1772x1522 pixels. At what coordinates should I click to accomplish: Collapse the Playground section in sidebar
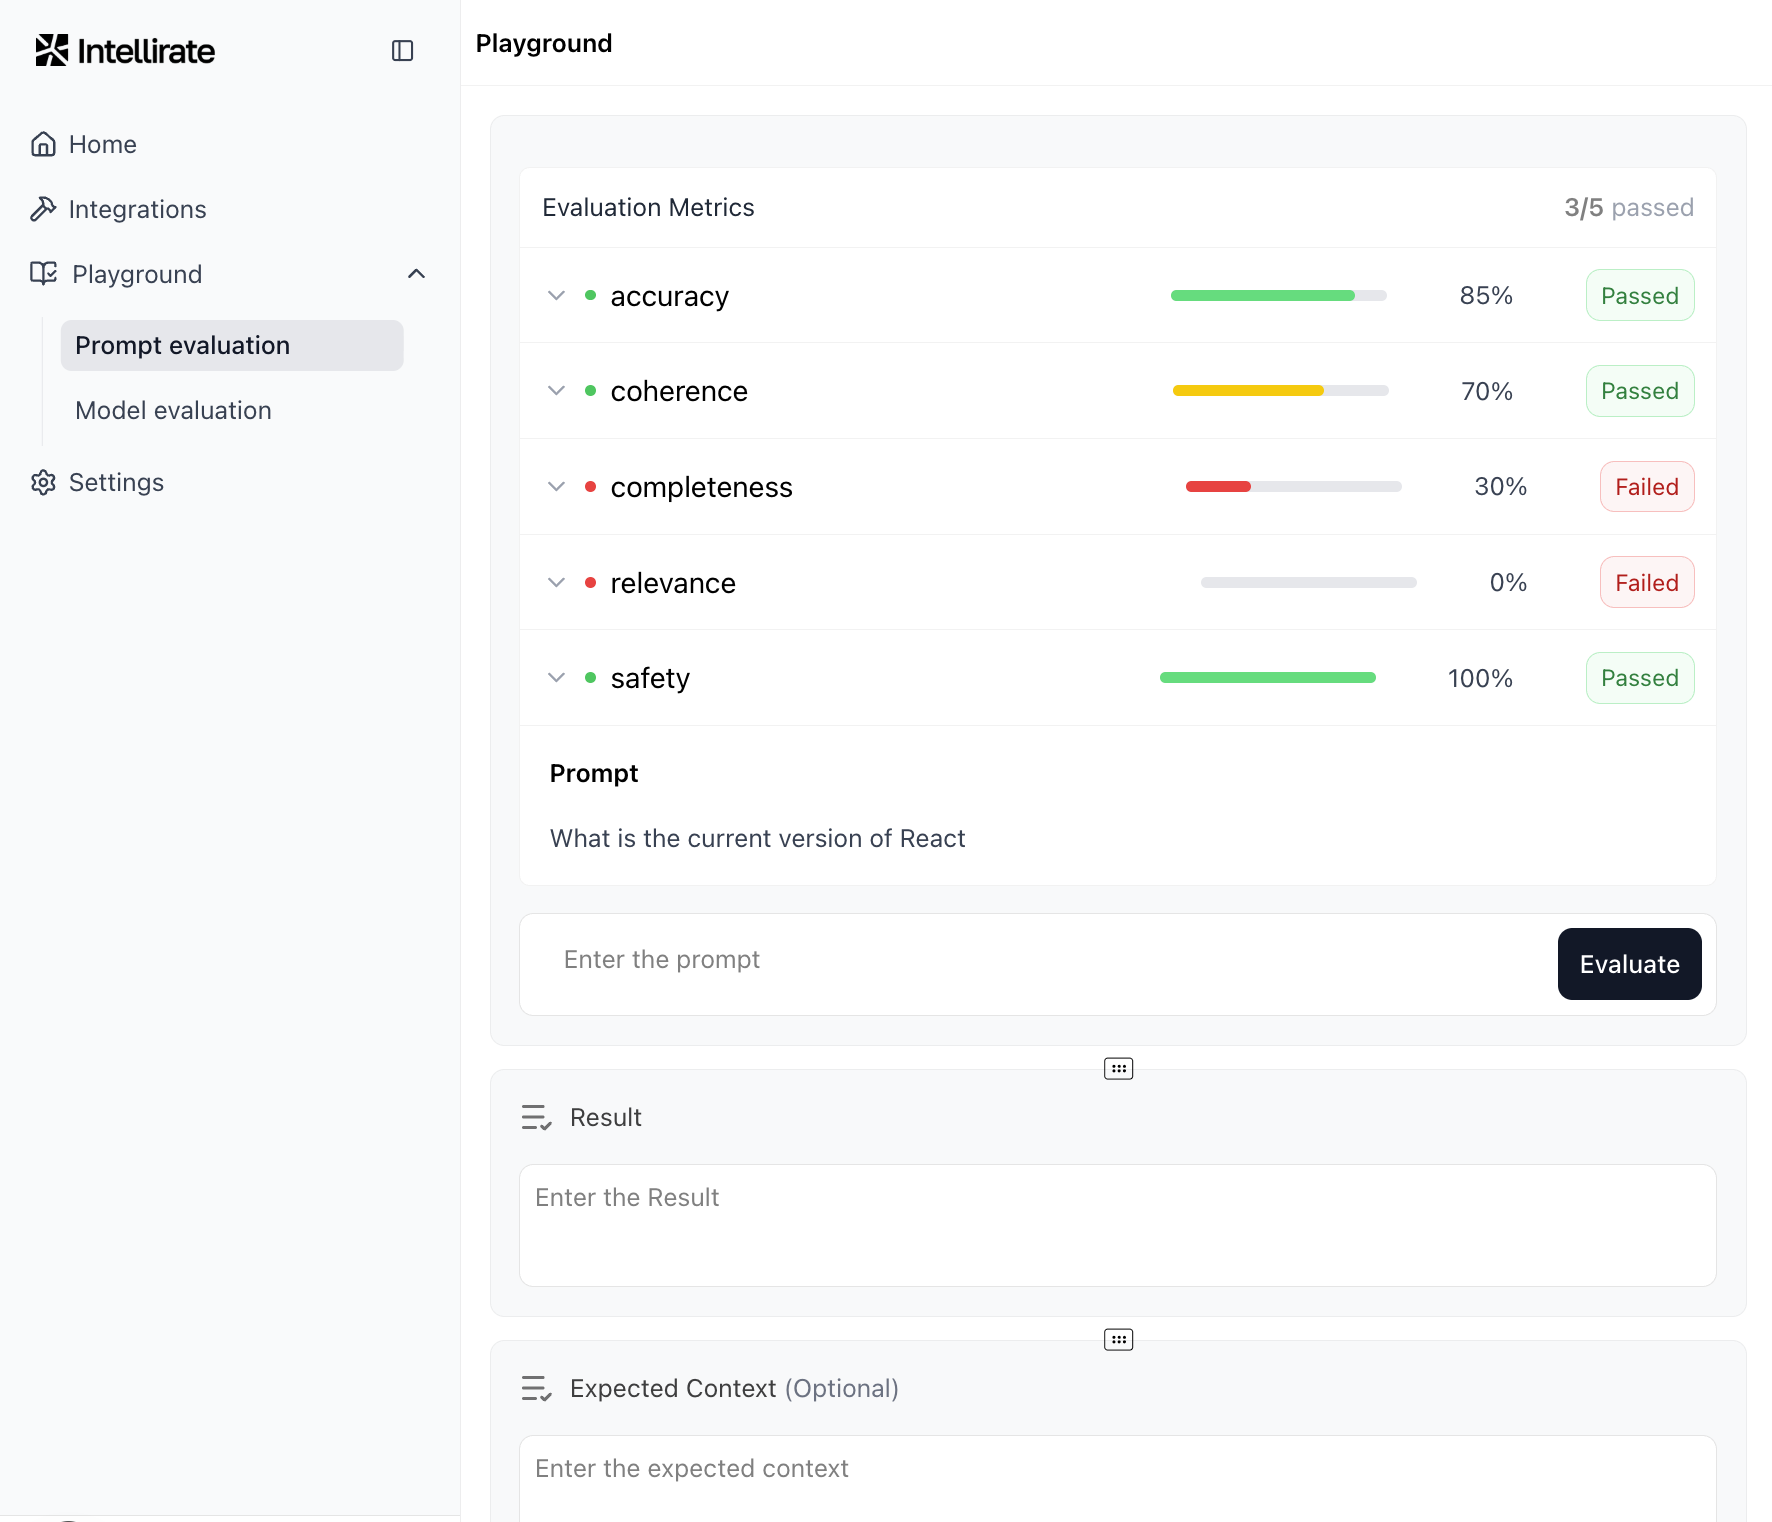tap(416, 273)
